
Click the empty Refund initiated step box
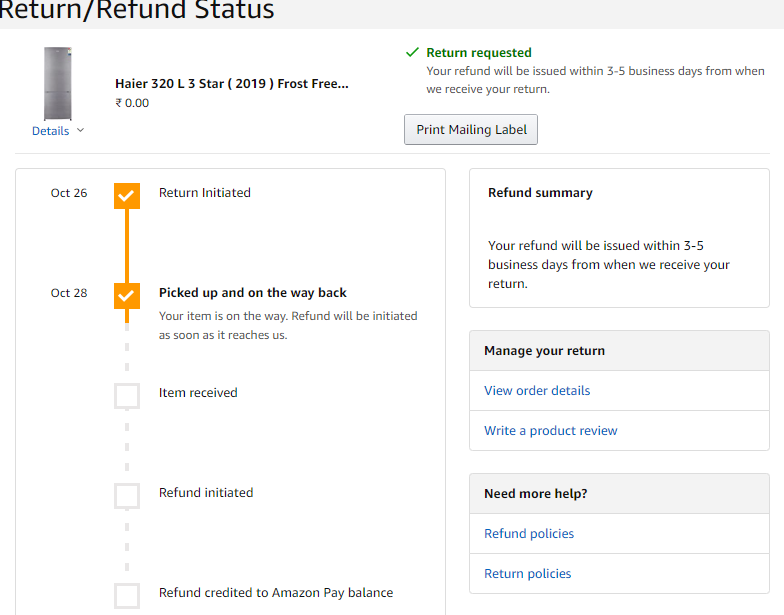click(127, 496)
